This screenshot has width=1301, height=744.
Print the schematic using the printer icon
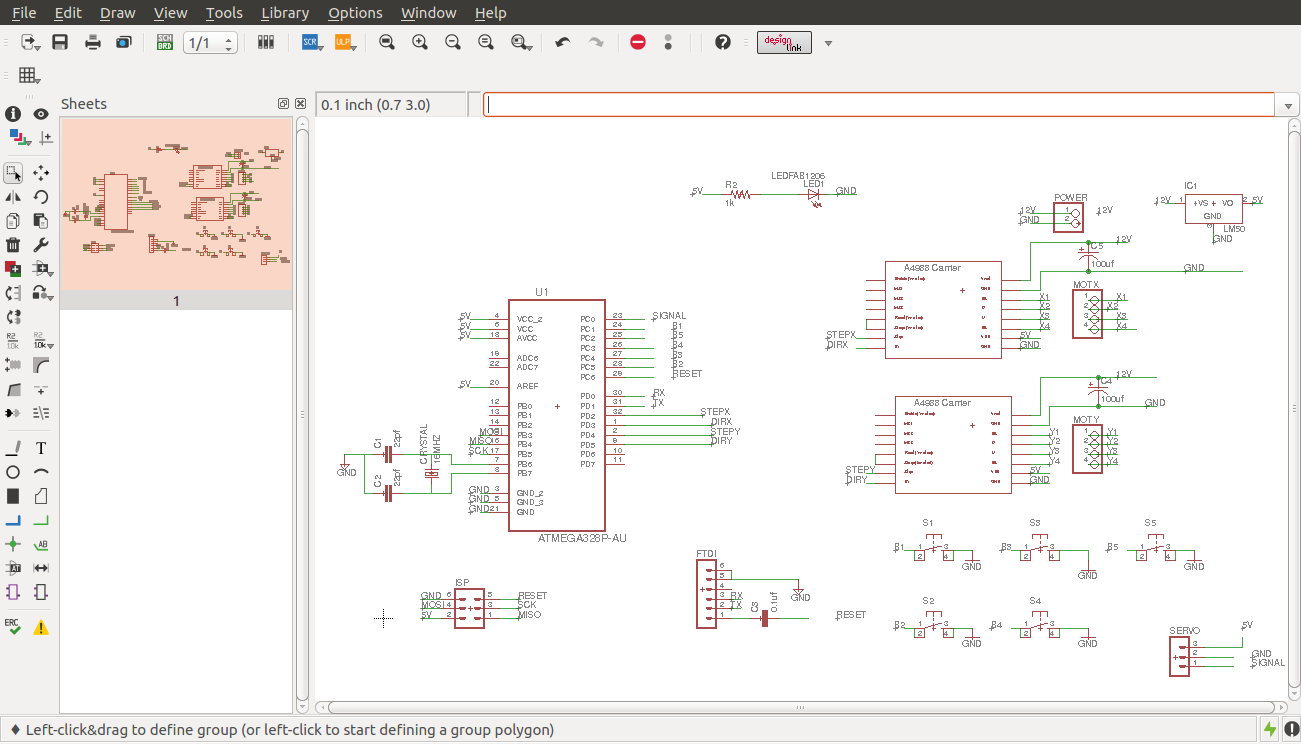[x=93, y=42]
